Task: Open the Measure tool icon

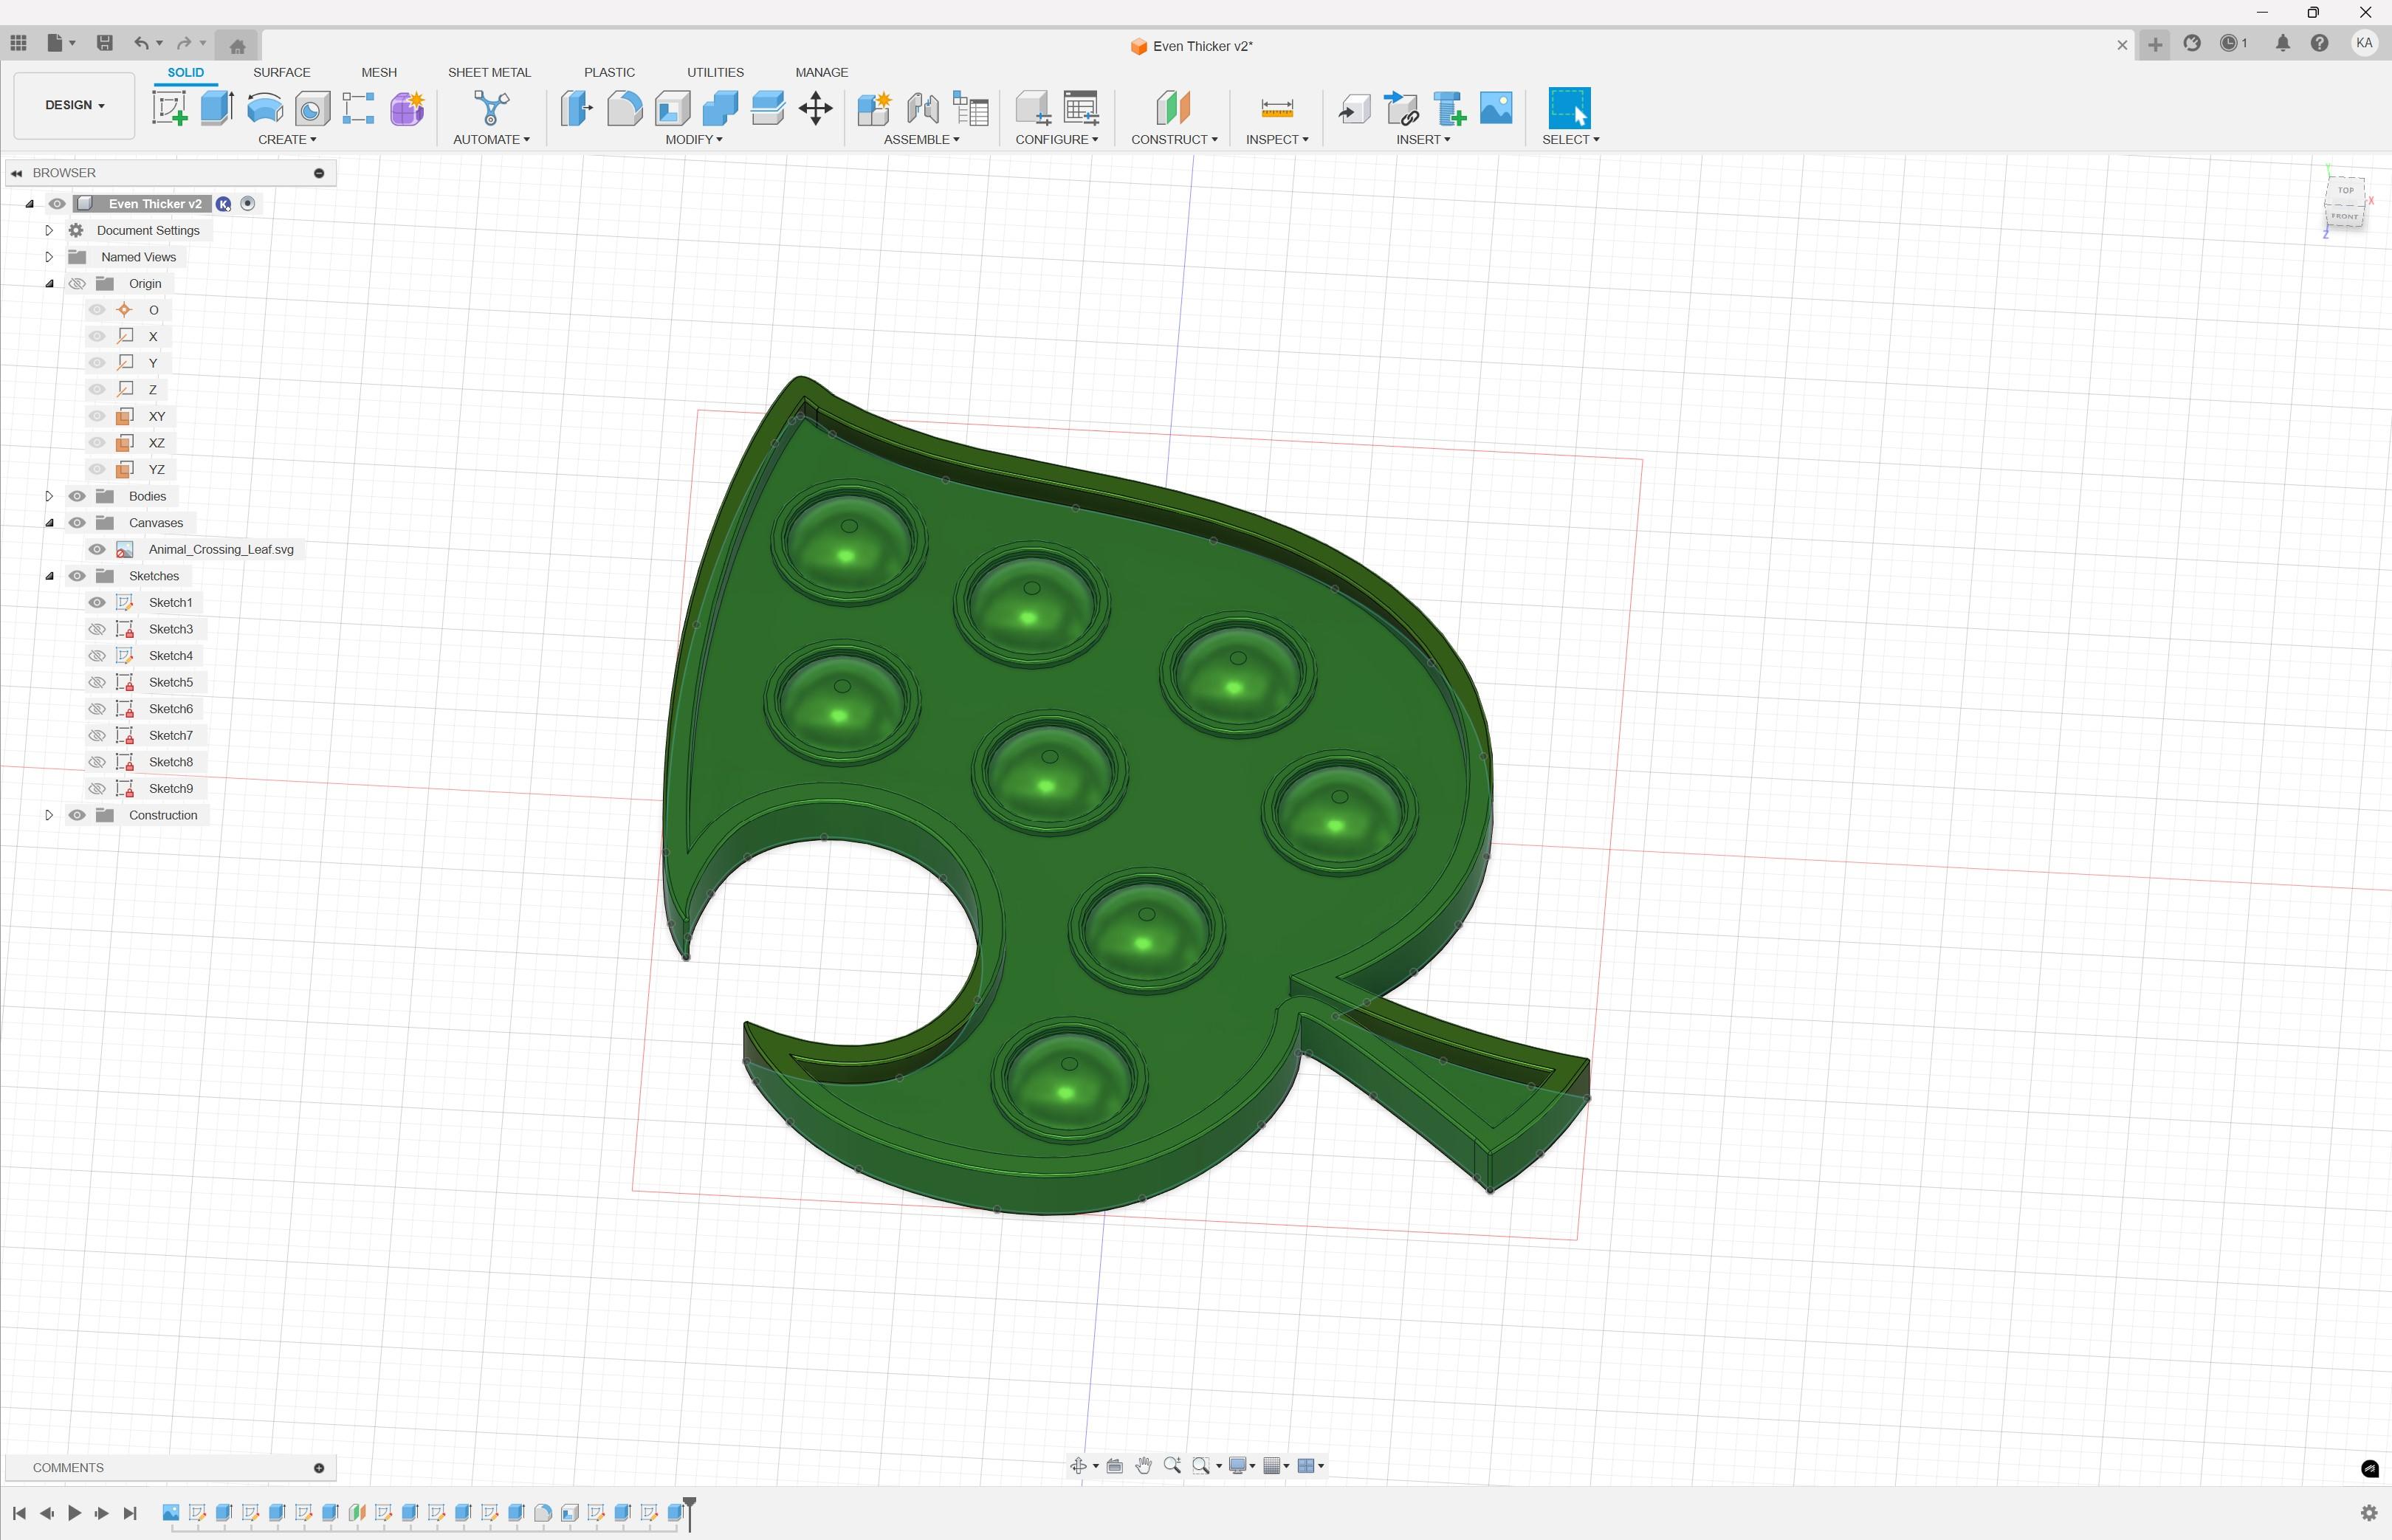Action: point(1277,108)
